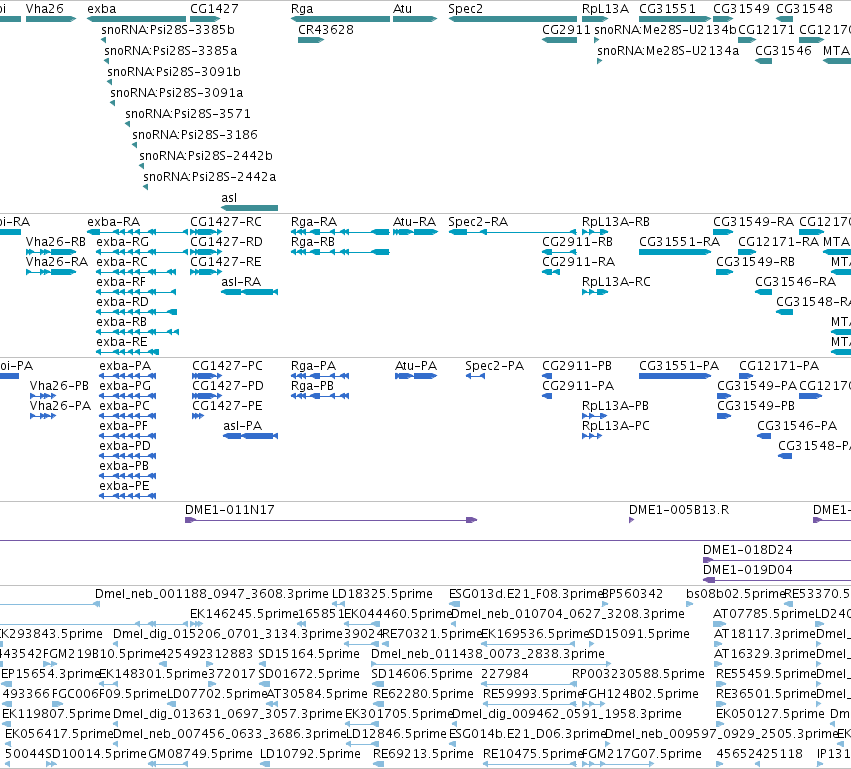This screenshot has width=851, height=769.
Task: Select the CG31551-RA transcript bar
Action: (675, 252)
